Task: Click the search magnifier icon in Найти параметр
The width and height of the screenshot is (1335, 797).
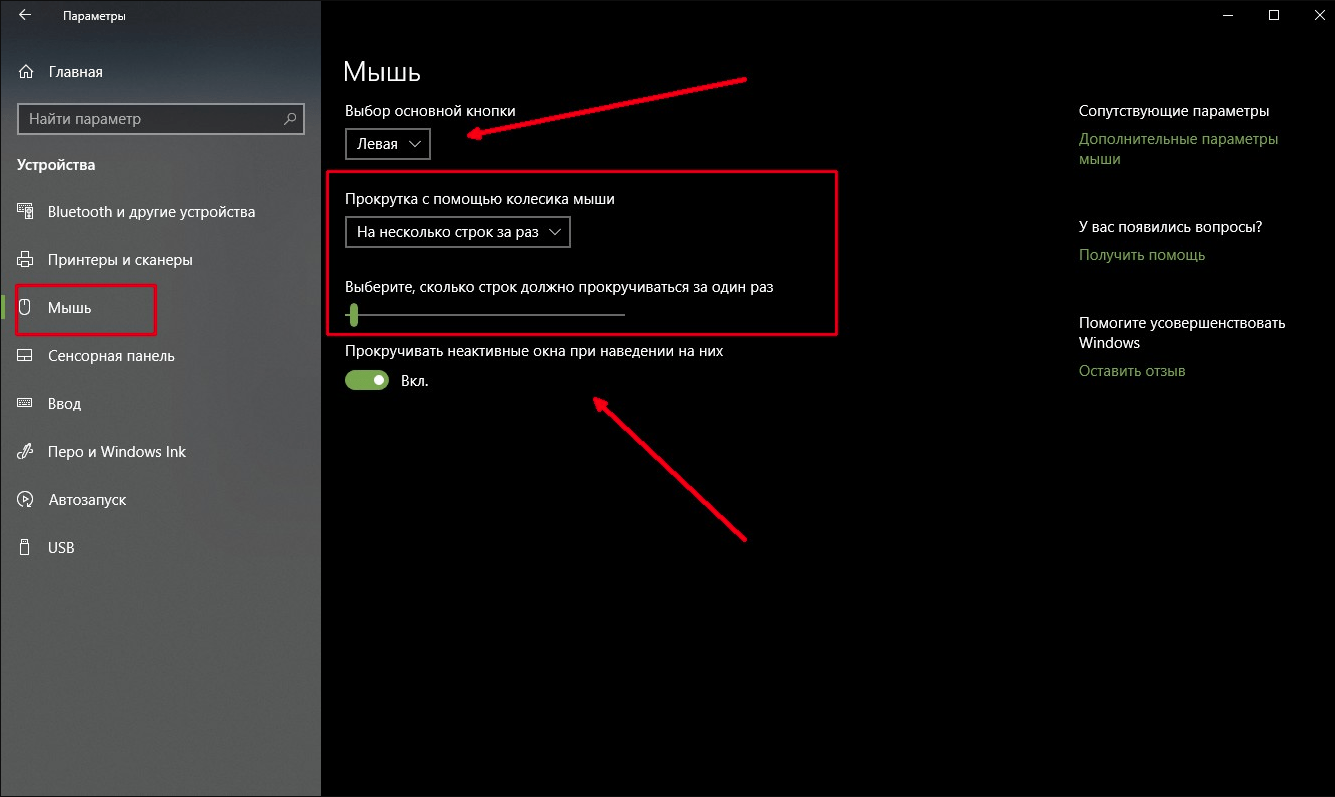Action: 290,119
